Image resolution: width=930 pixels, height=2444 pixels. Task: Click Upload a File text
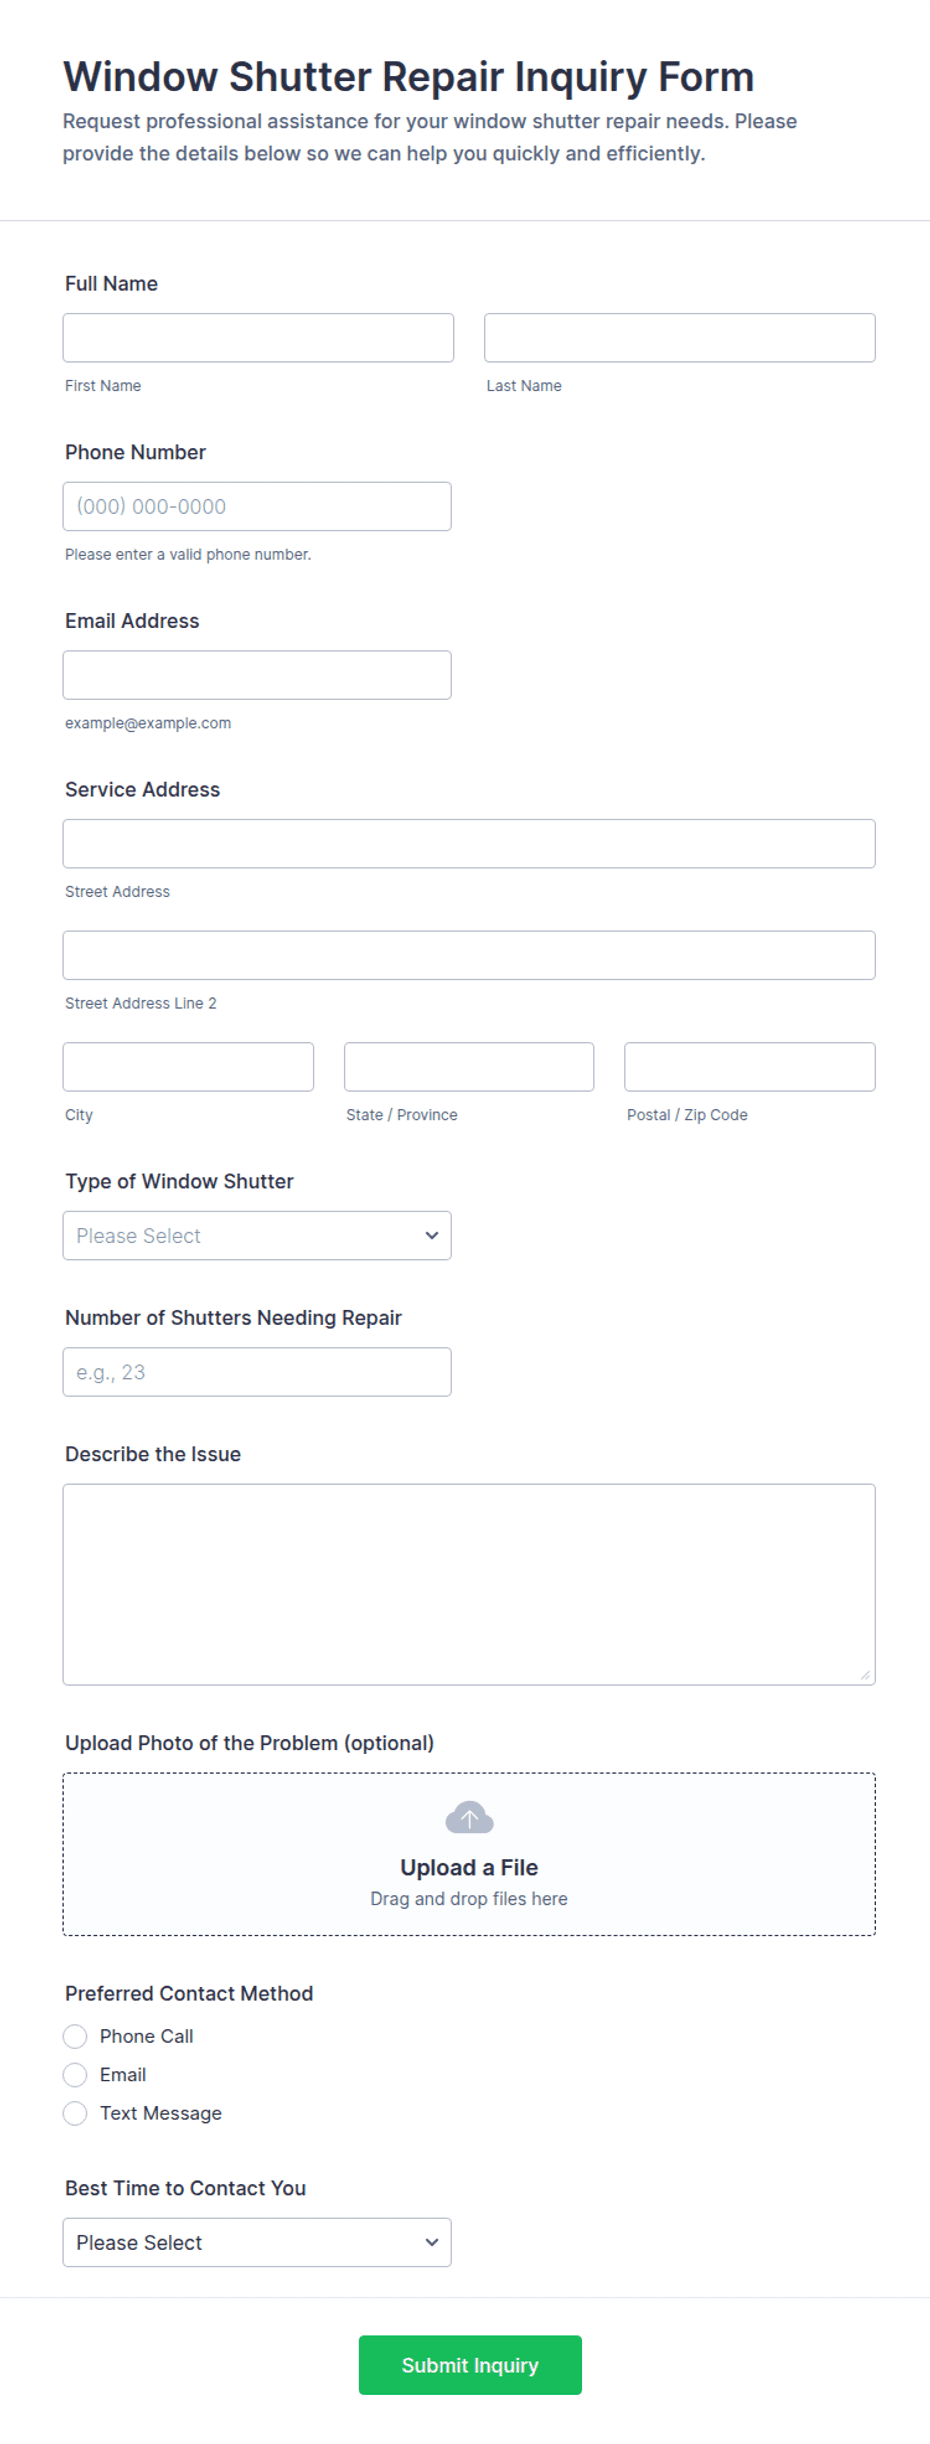tap(469, 1867)
